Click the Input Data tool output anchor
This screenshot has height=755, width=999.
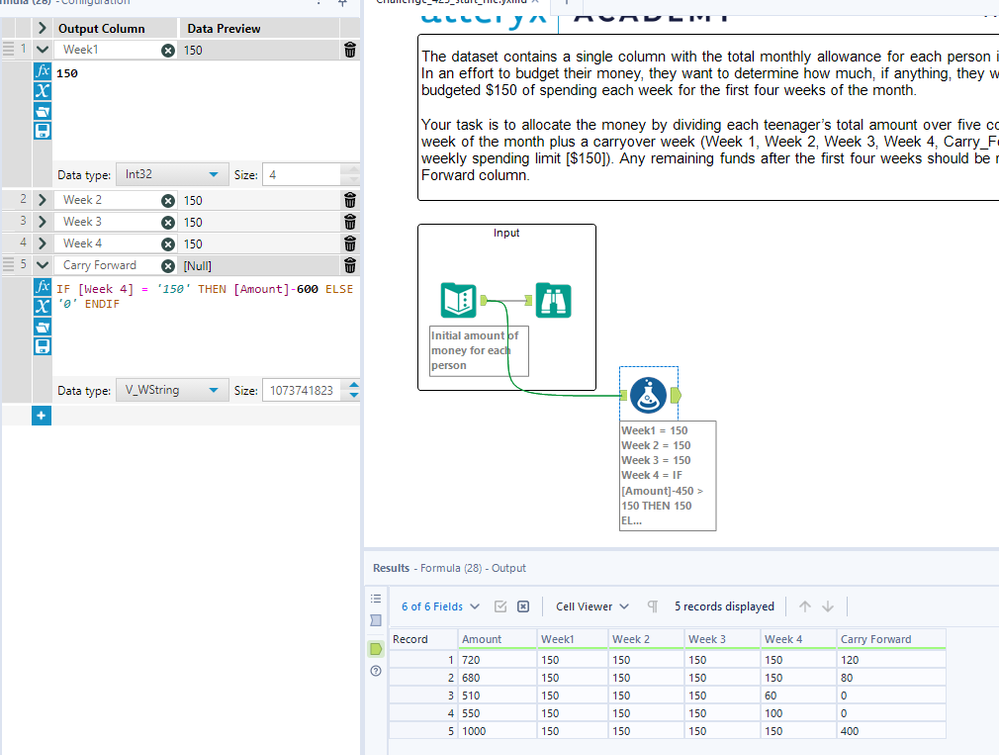484,300
